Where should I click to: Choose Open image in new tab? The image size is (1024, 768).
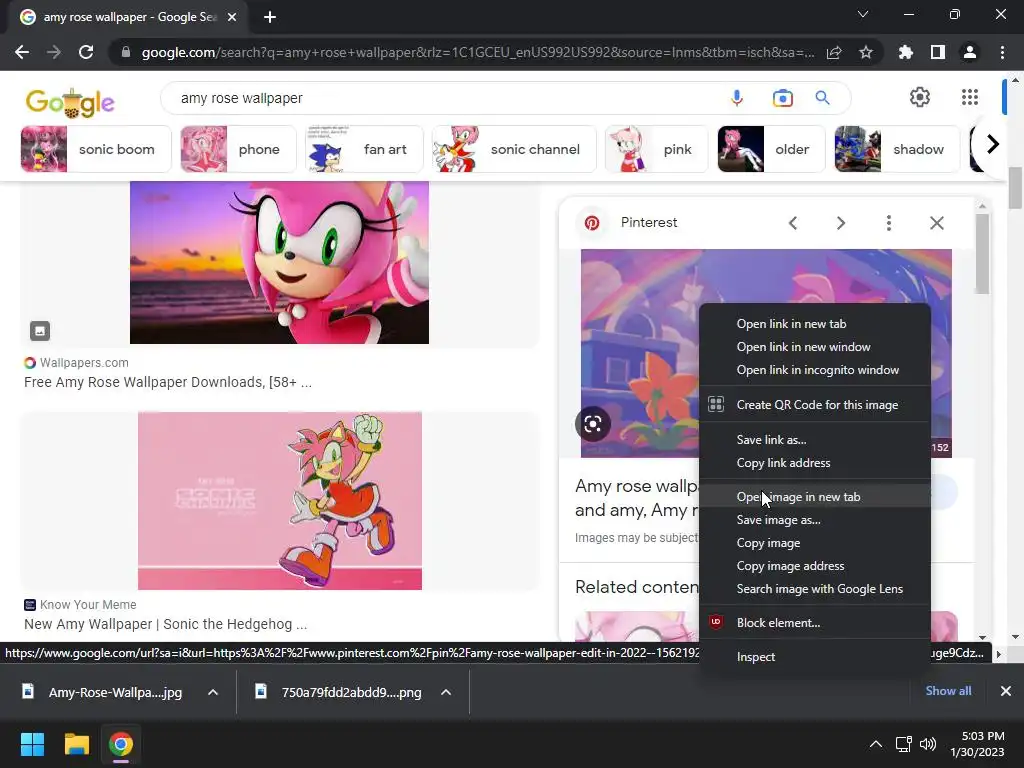814,497
